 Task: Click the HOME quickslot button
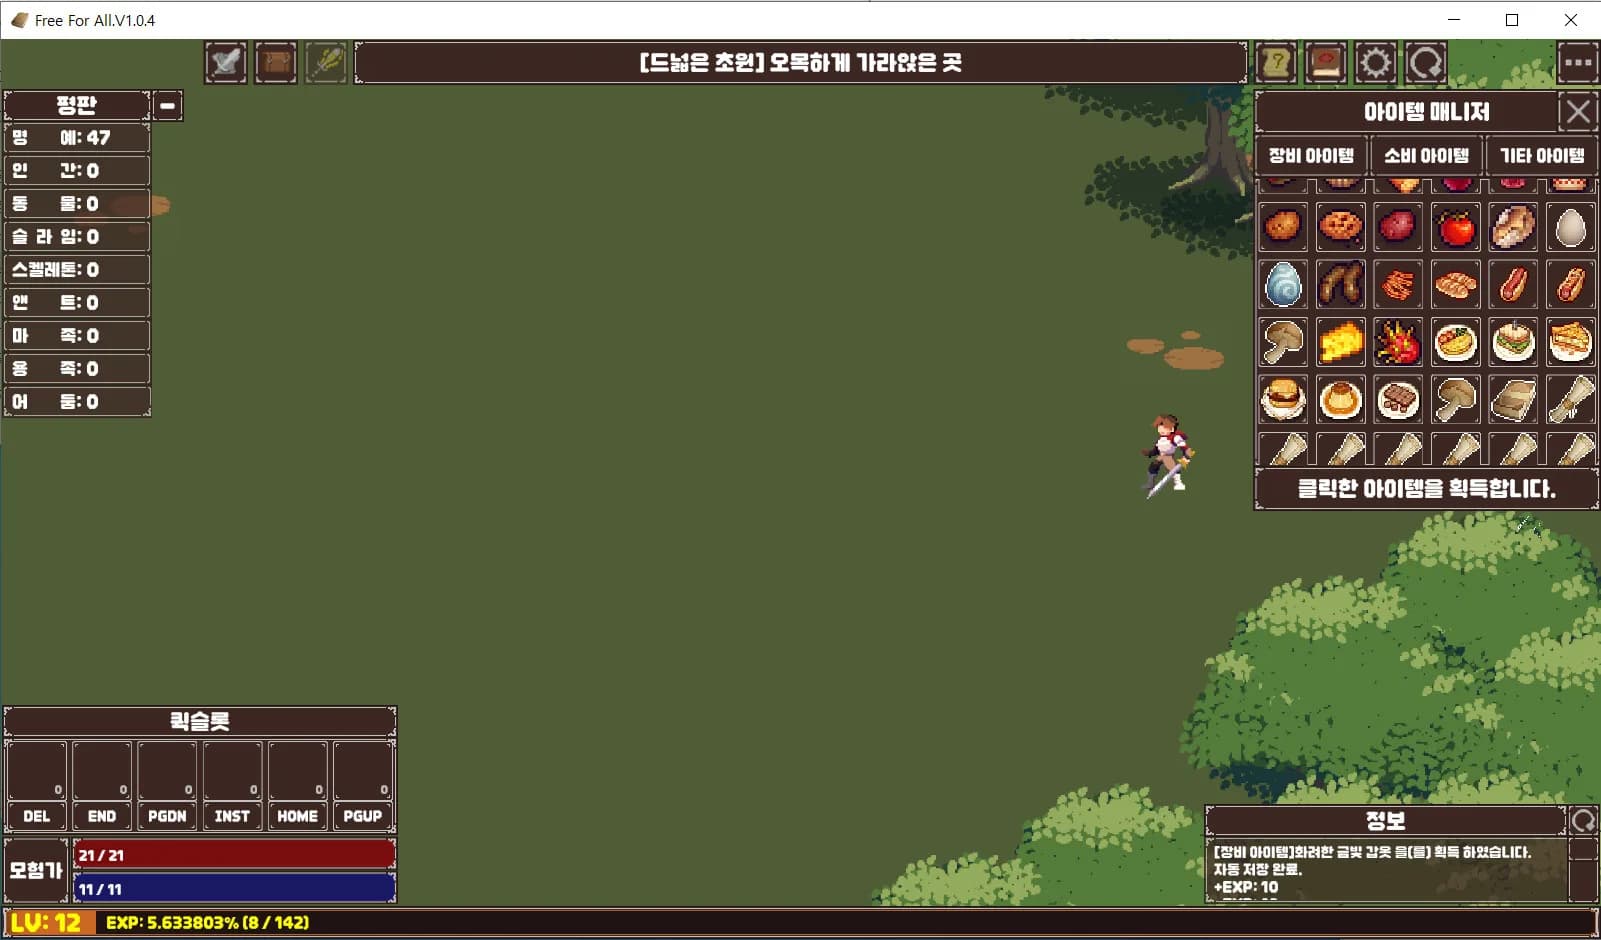pyautogui.click(x=297, y=816)
